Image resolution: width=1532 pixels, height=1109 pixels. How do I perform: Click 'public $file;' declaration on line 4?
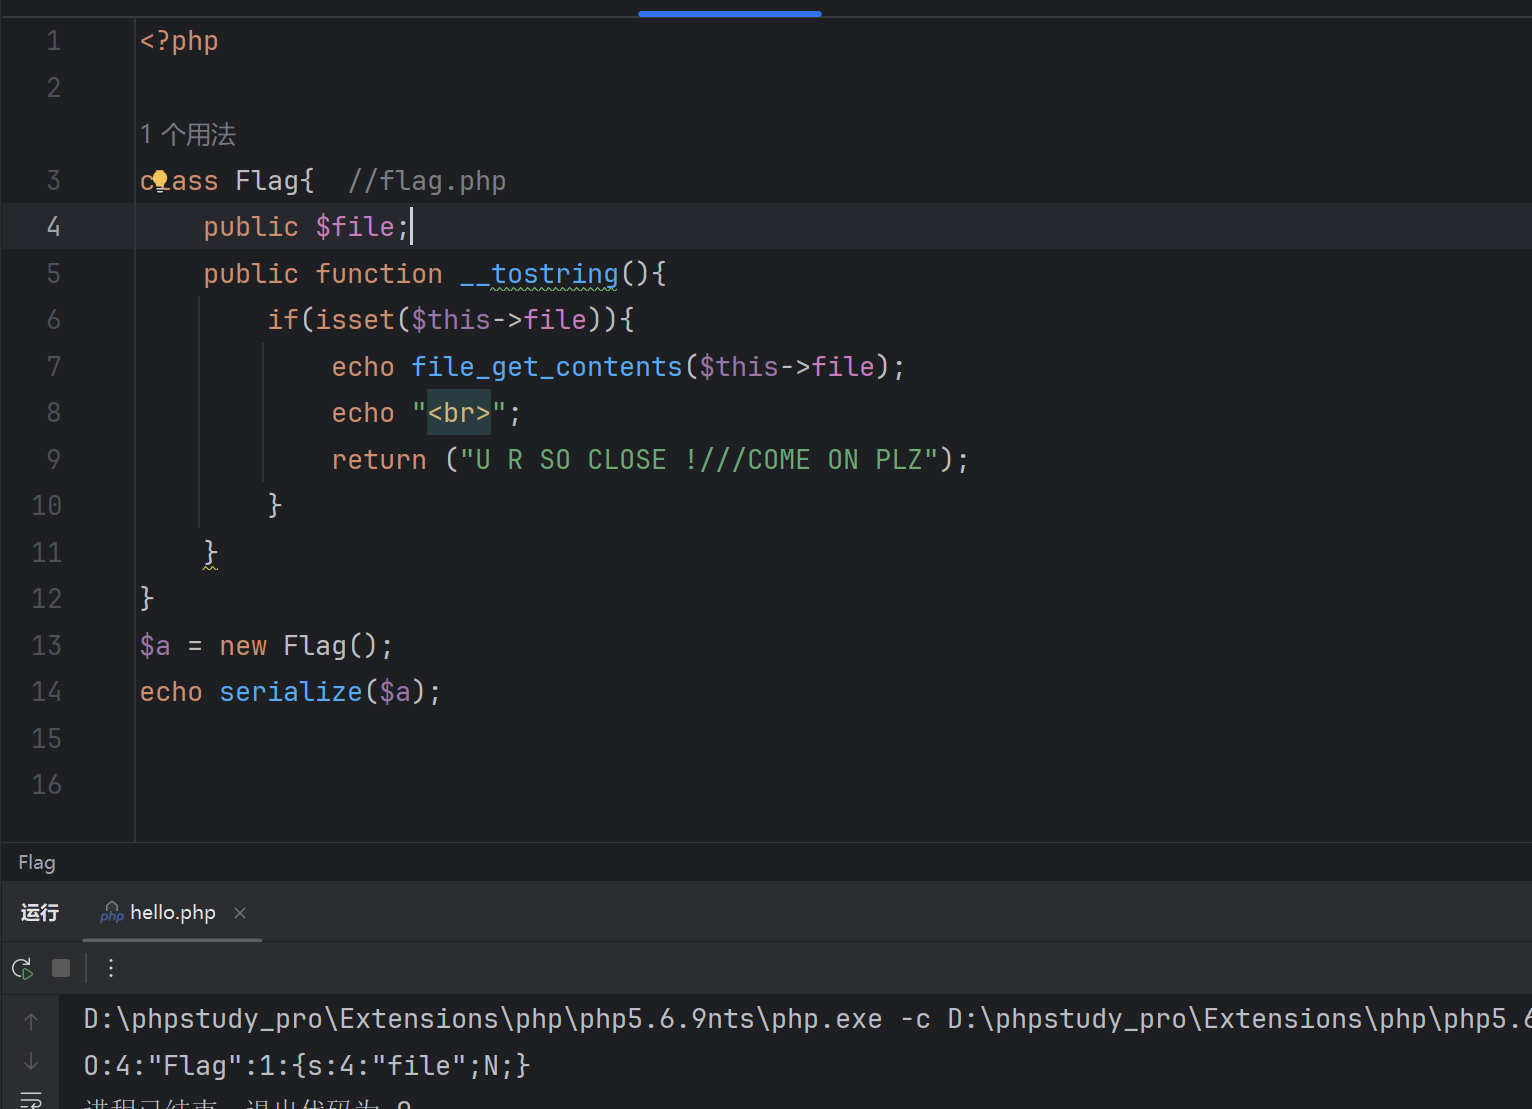(307, 227)
